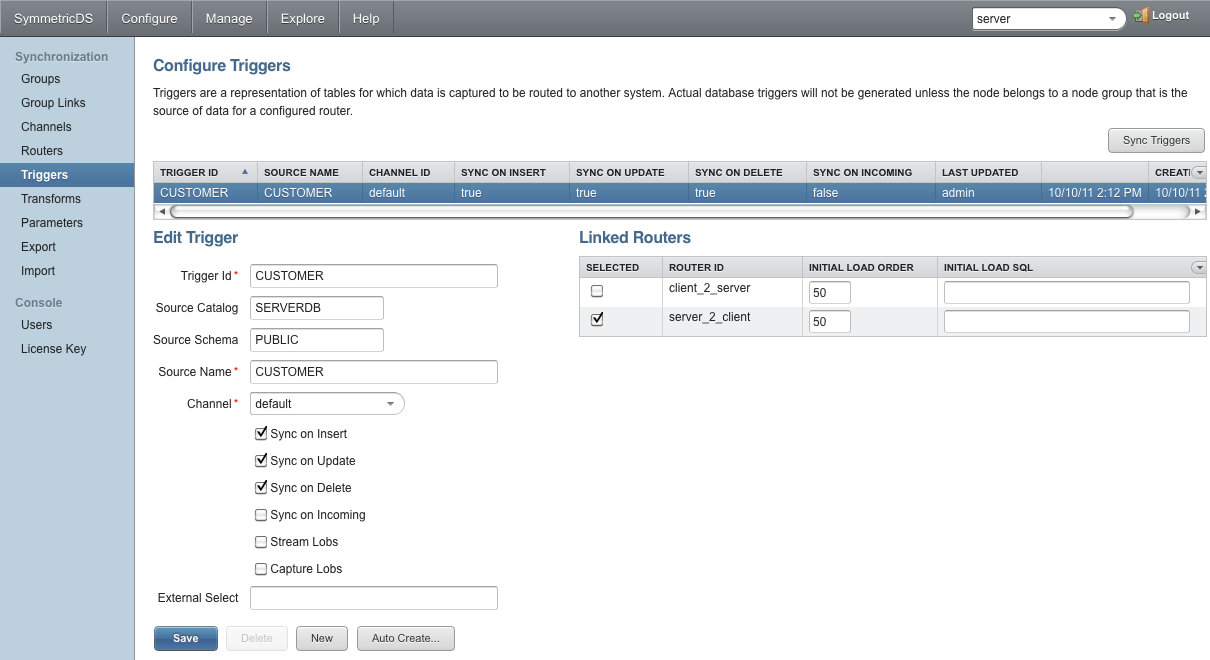Open the Configure menu
This screenshot has width=1210, height=660.
pyautogui.click(x=149, y=18)
